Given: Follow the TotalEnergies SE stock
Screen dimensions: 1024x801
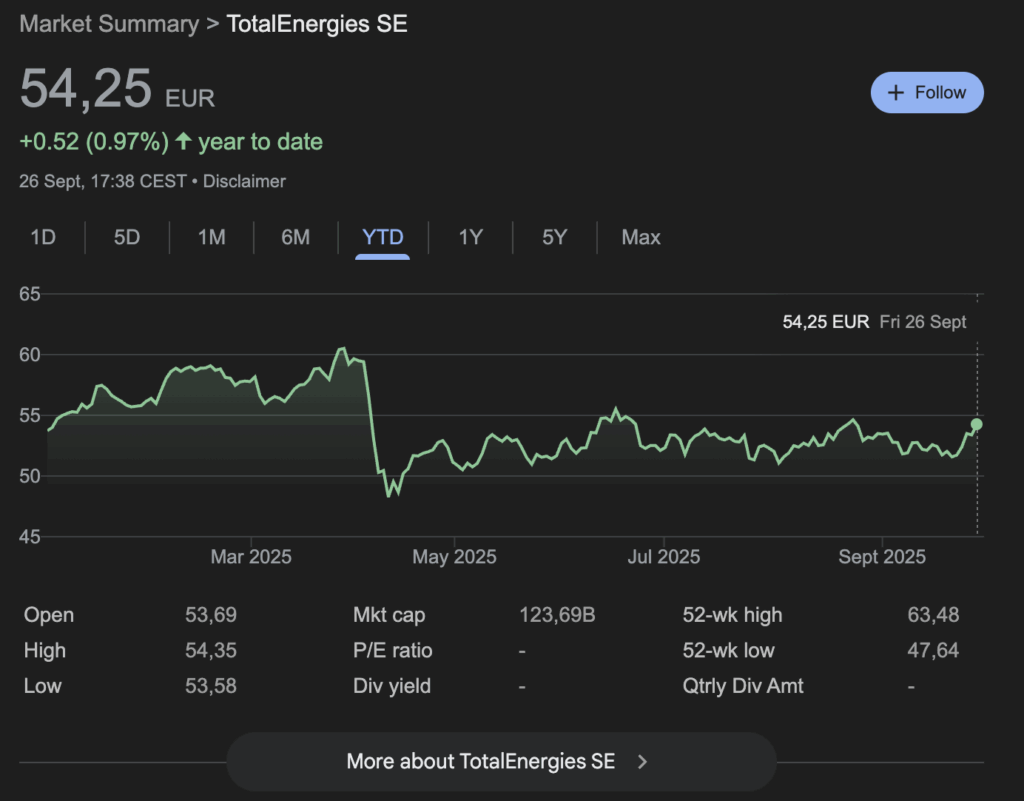Looking at the screenshot, I should pos(927,93).
